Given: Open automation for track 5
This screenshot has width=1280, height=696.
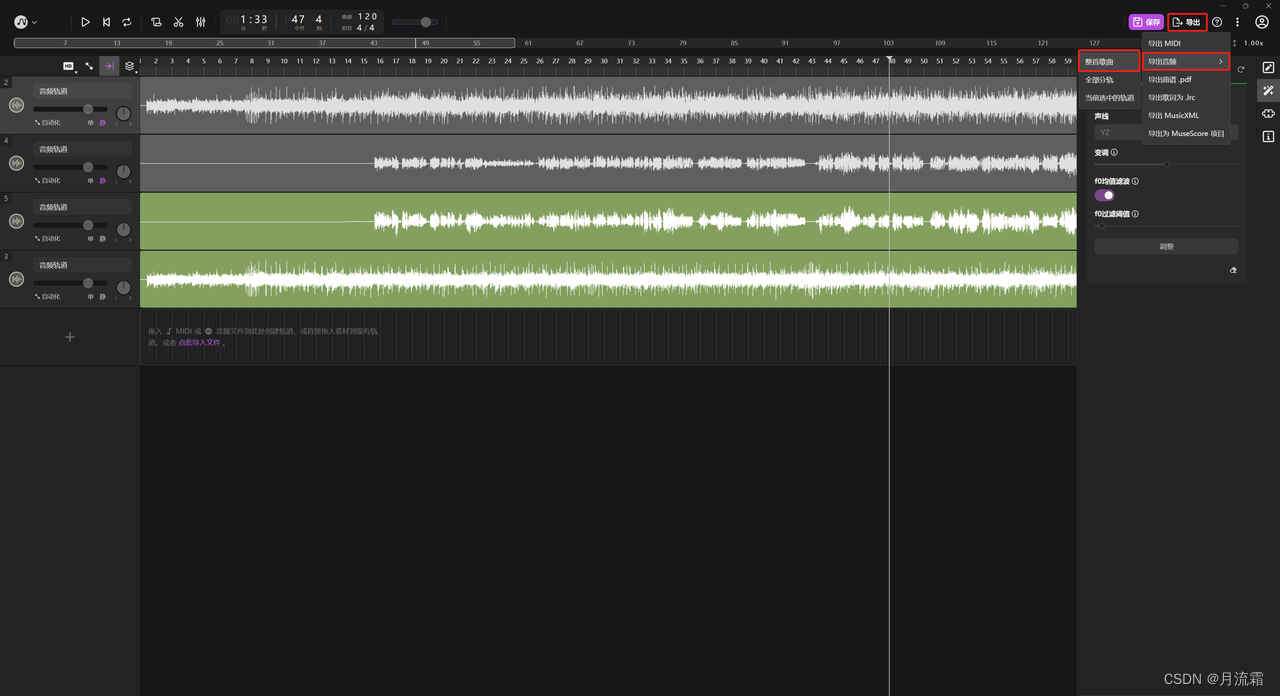Looking at the screenshot, I should (x=47, y=239).
